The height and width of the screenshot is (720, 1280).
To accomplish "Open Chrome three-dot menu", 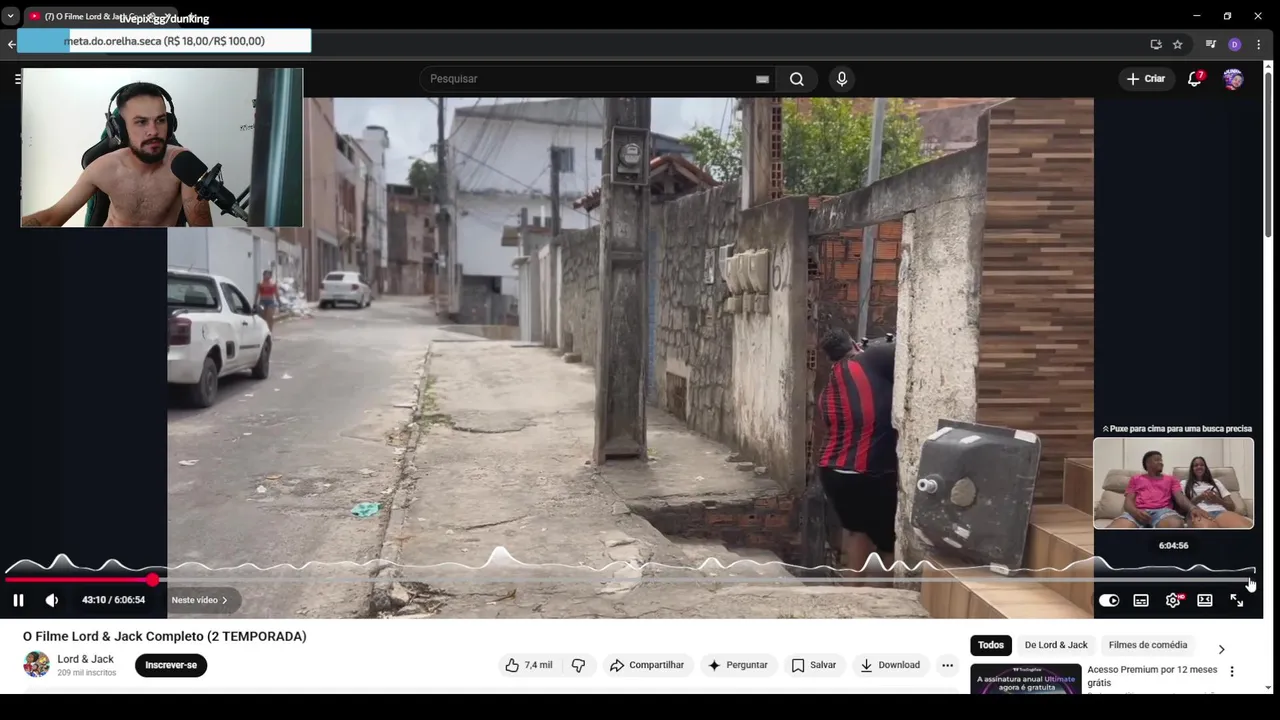I will pos(1258,44).
